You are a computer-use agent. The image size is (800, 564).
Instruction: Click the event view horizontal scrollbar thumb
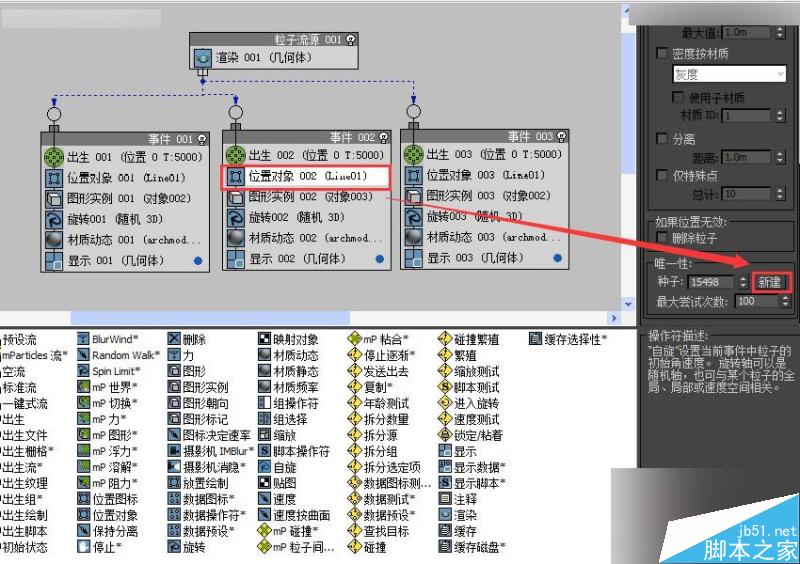210,318
